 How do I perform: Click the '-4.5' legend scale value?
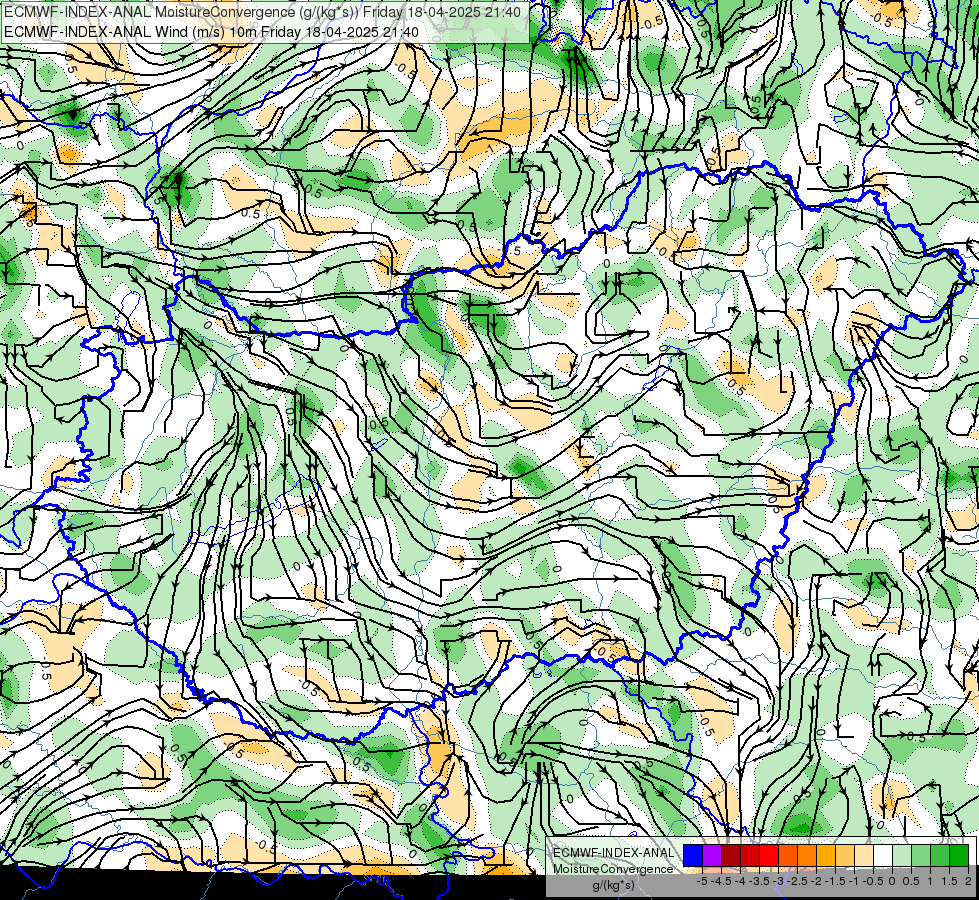[x=721, y=881]
